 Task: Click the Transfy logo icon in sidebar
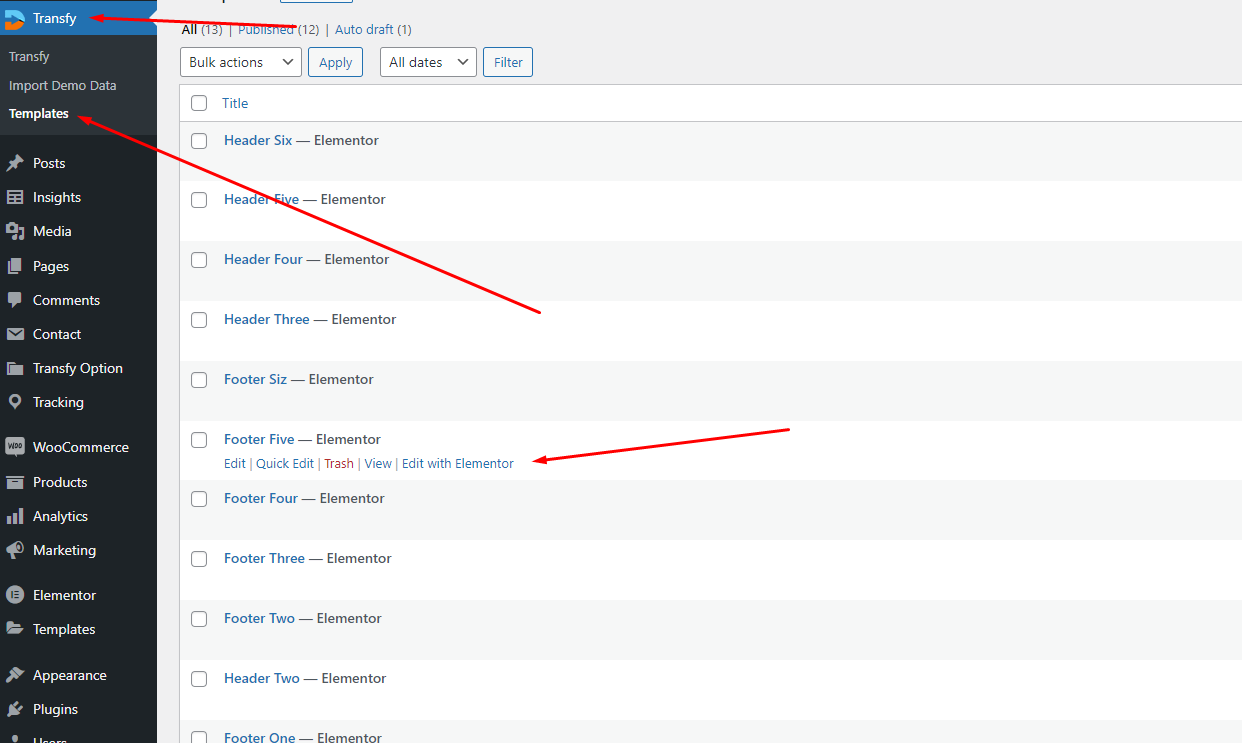point(15,18)
